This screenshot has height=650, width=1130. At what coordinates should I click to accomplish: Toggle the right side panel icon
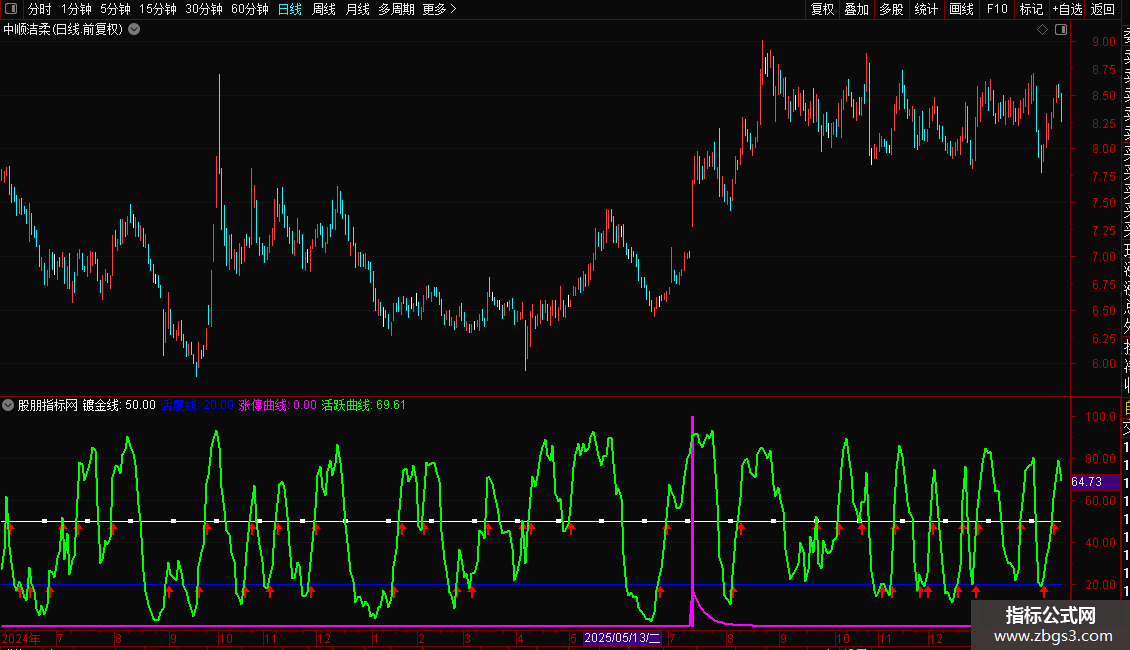pos(1060,30)
